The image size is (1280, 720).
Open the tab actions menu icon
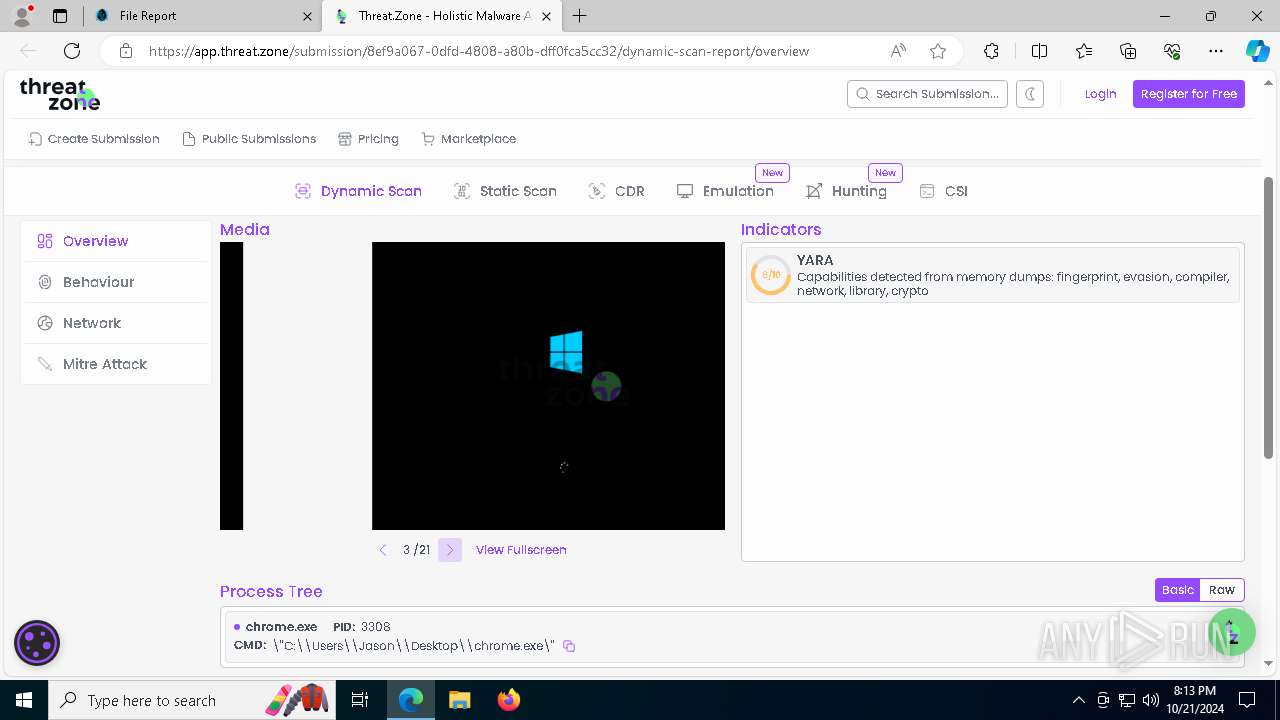60,16
